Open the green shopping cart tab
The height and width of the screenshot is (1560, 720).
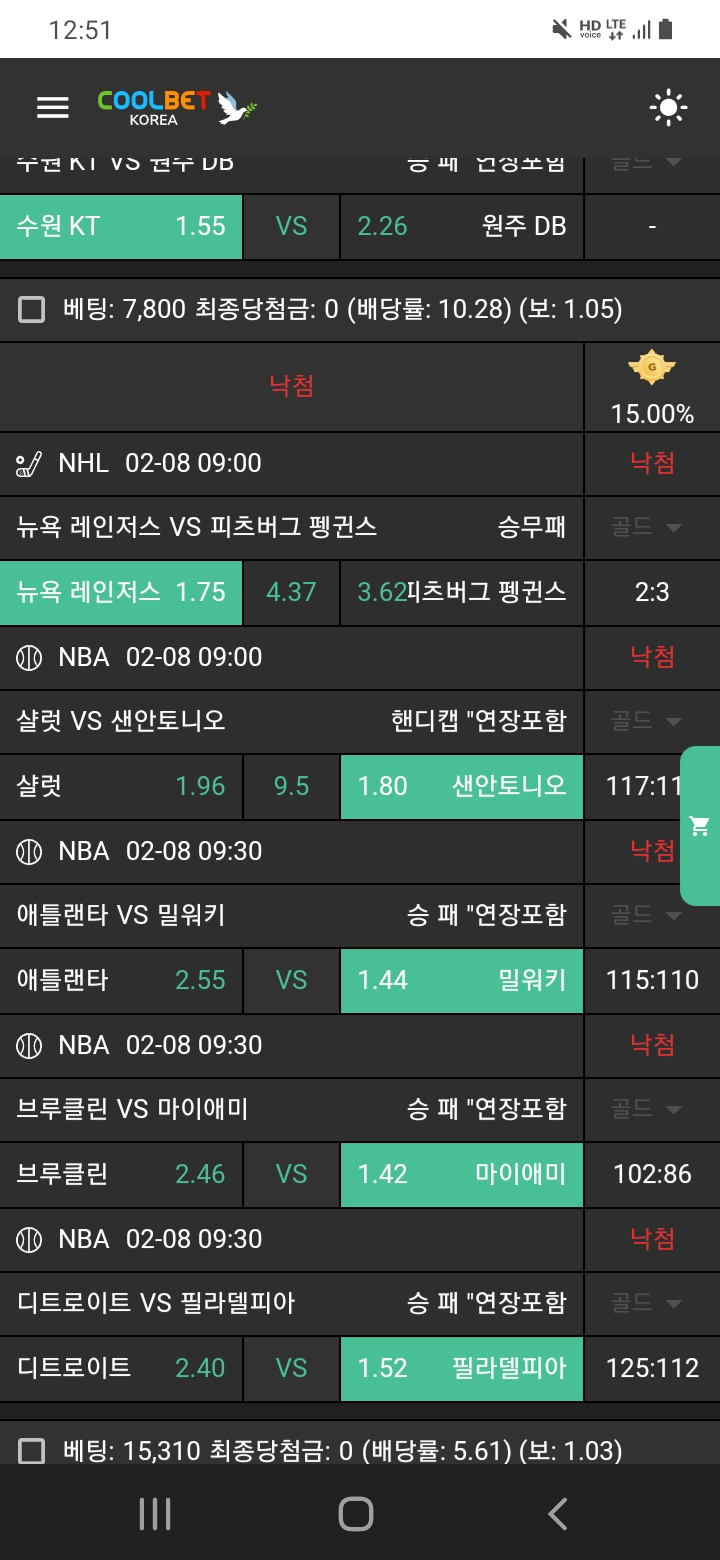pos(700,826)
